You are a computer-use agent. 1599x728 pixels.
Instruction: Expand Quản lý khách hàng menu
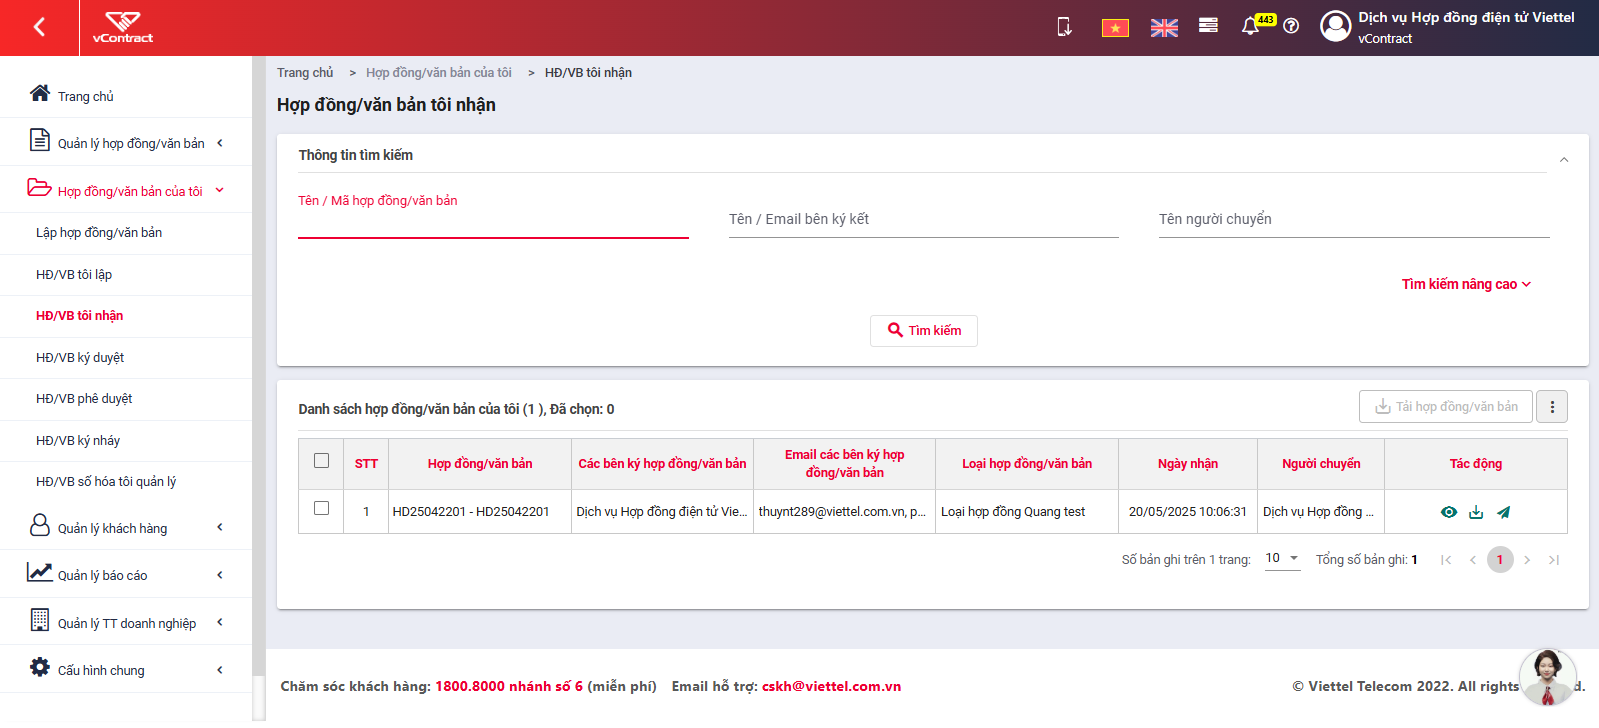tap(126, 527)
